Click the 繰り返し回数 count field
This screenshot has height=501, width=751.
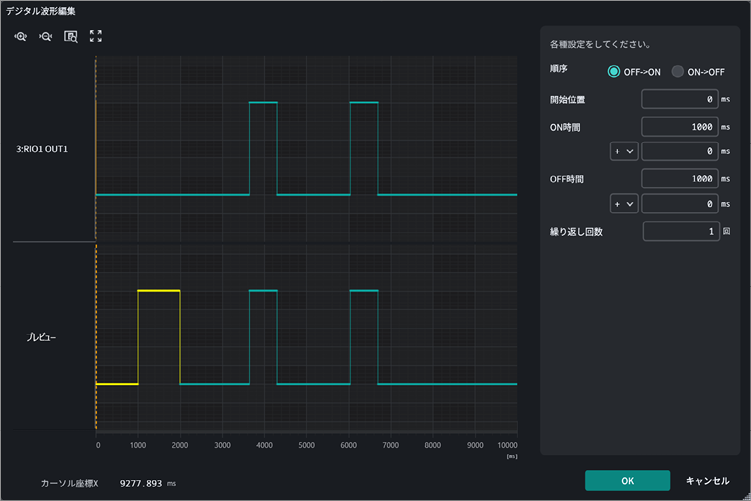tap(681, 231)
